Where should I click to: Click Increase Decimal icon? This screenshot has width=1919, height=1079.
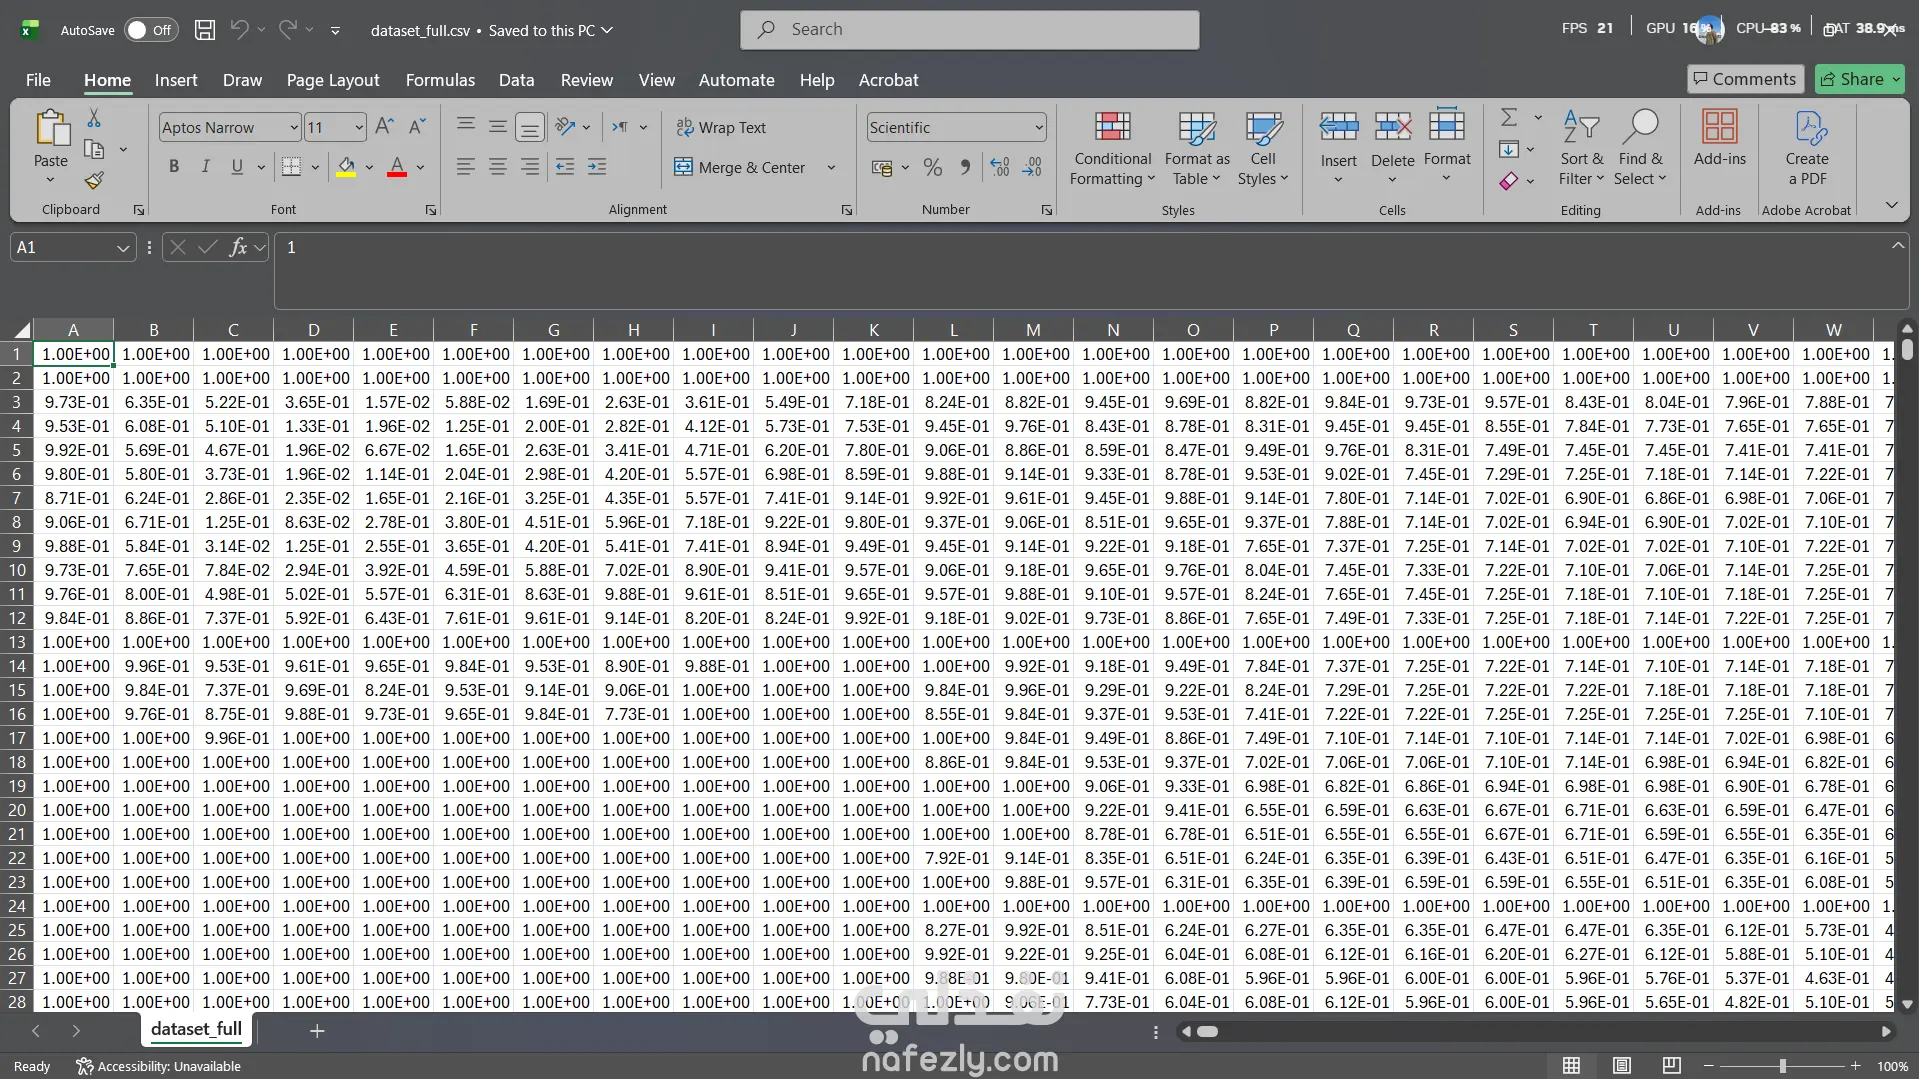1000,167
